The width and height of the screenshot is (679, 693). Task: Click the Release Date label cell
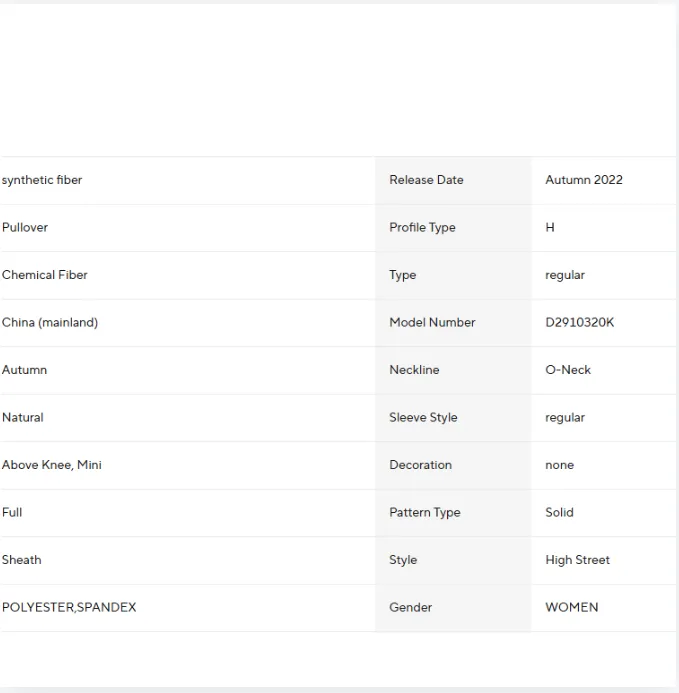pos(453,180)
